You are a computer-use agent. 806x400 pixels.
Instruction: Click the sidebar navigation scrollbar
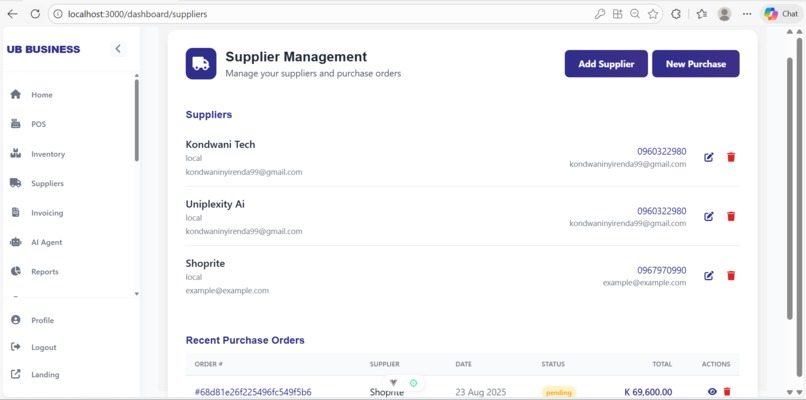click(x=136, y=120)
